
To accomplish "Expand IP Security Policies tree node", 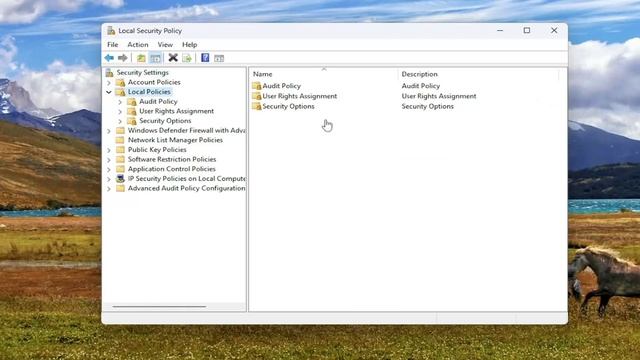I will point(109,179).
